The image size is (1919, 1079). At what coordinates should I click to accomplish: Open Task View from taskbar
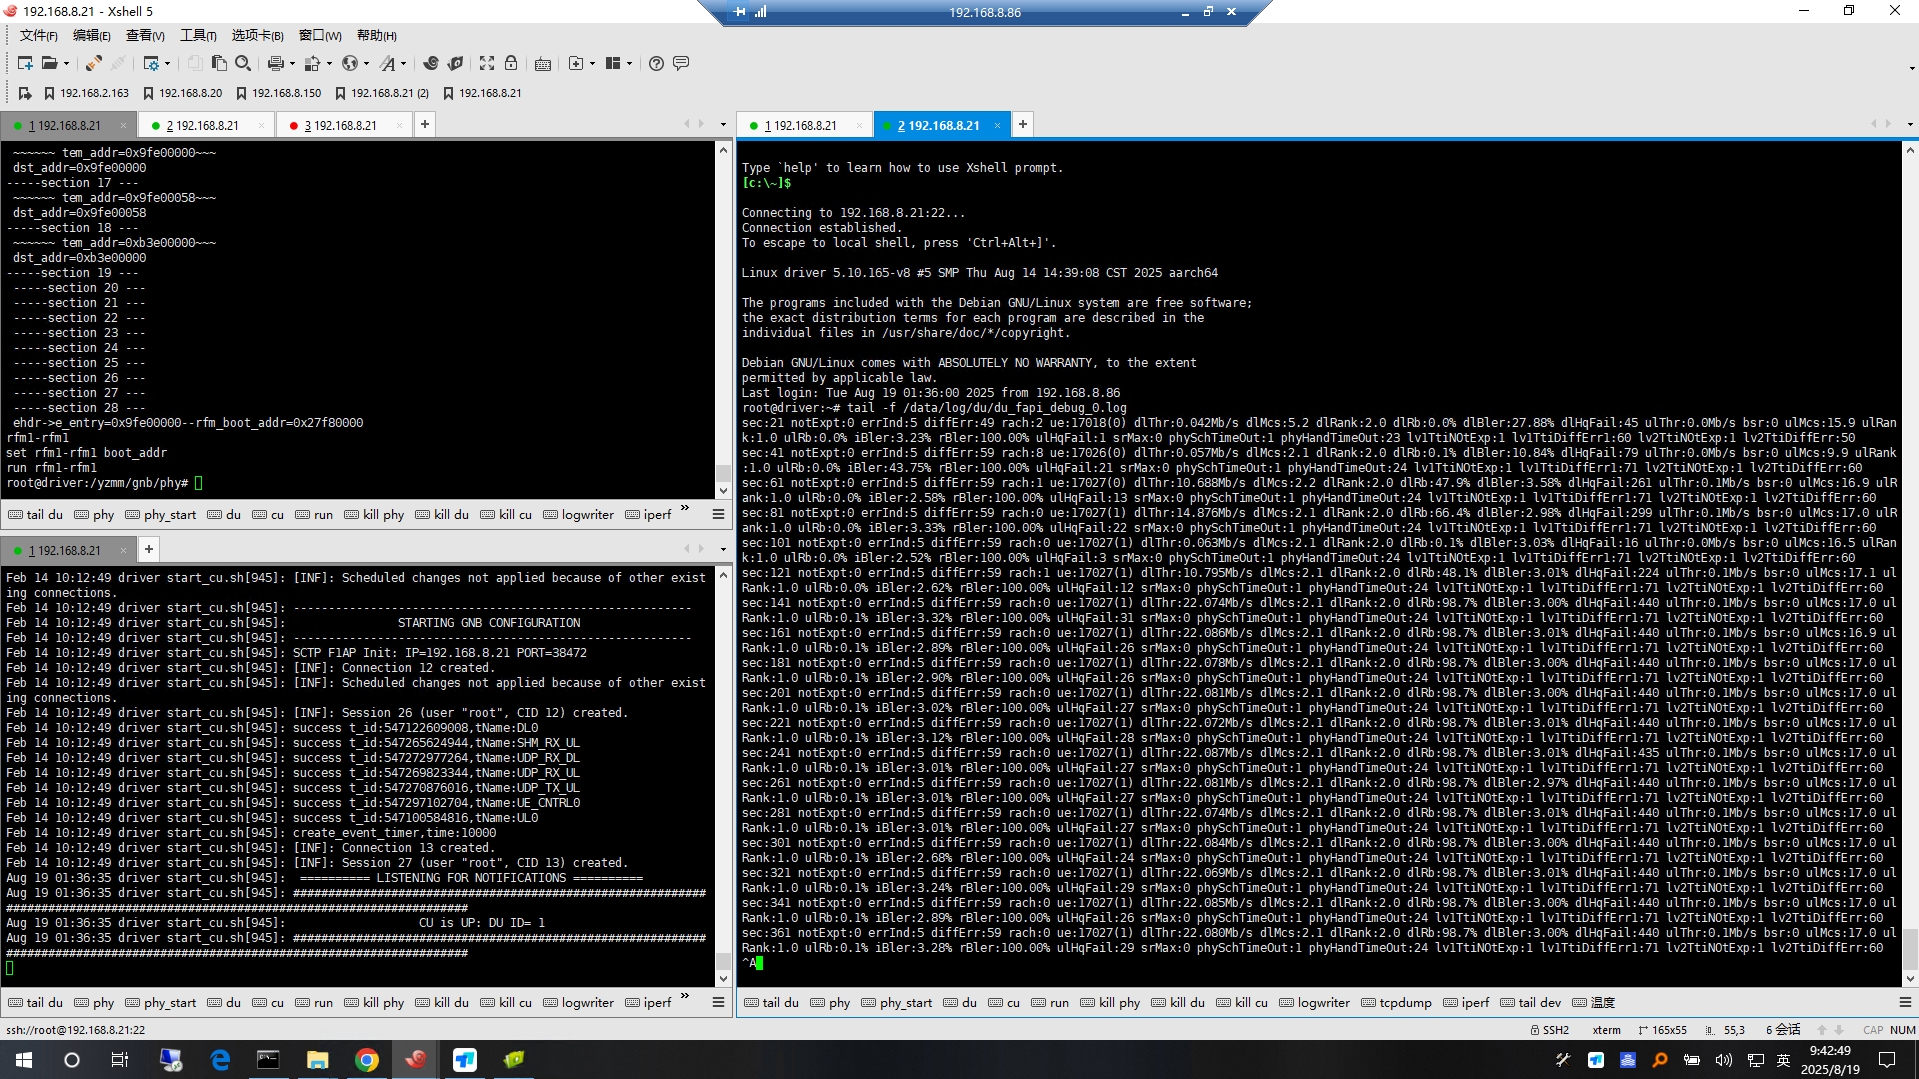[120, 1060]
